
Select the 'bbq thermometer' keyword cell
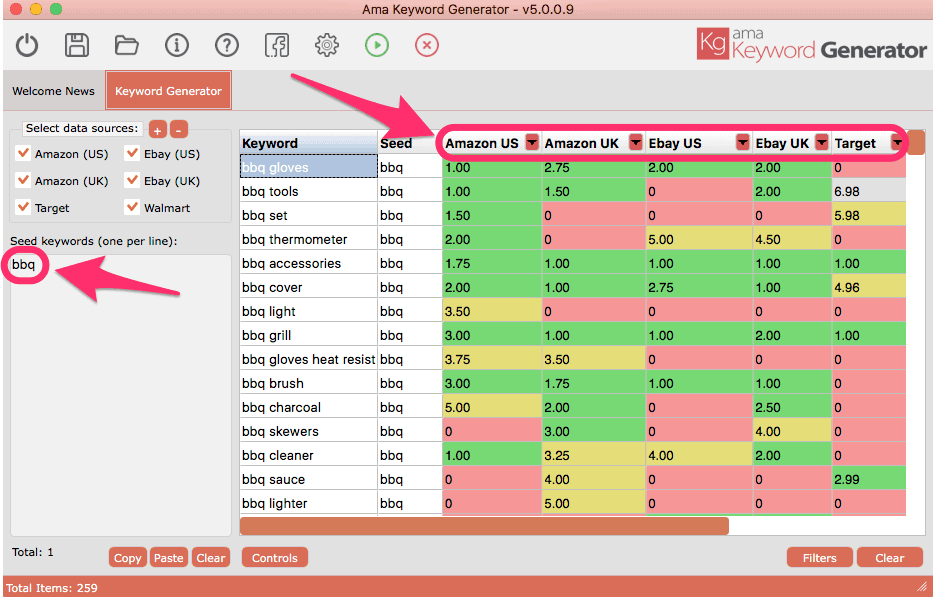point(309,239)
